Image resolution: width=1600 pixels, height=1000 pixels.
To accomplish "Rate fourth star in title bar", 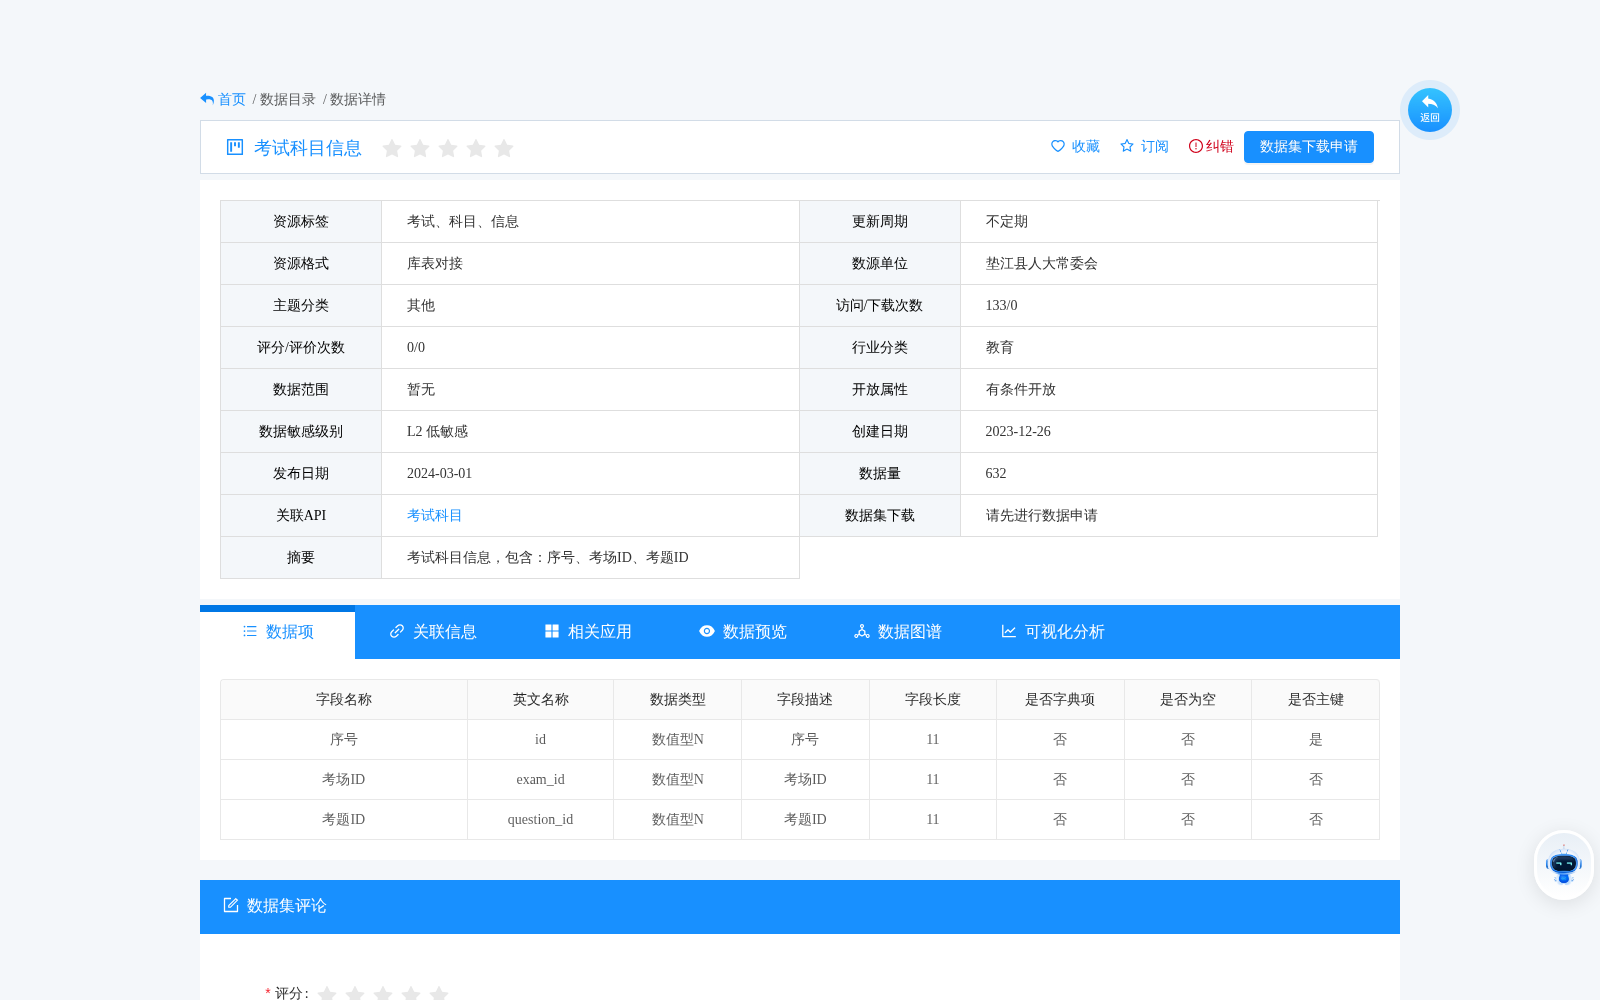I will [476, 148].
